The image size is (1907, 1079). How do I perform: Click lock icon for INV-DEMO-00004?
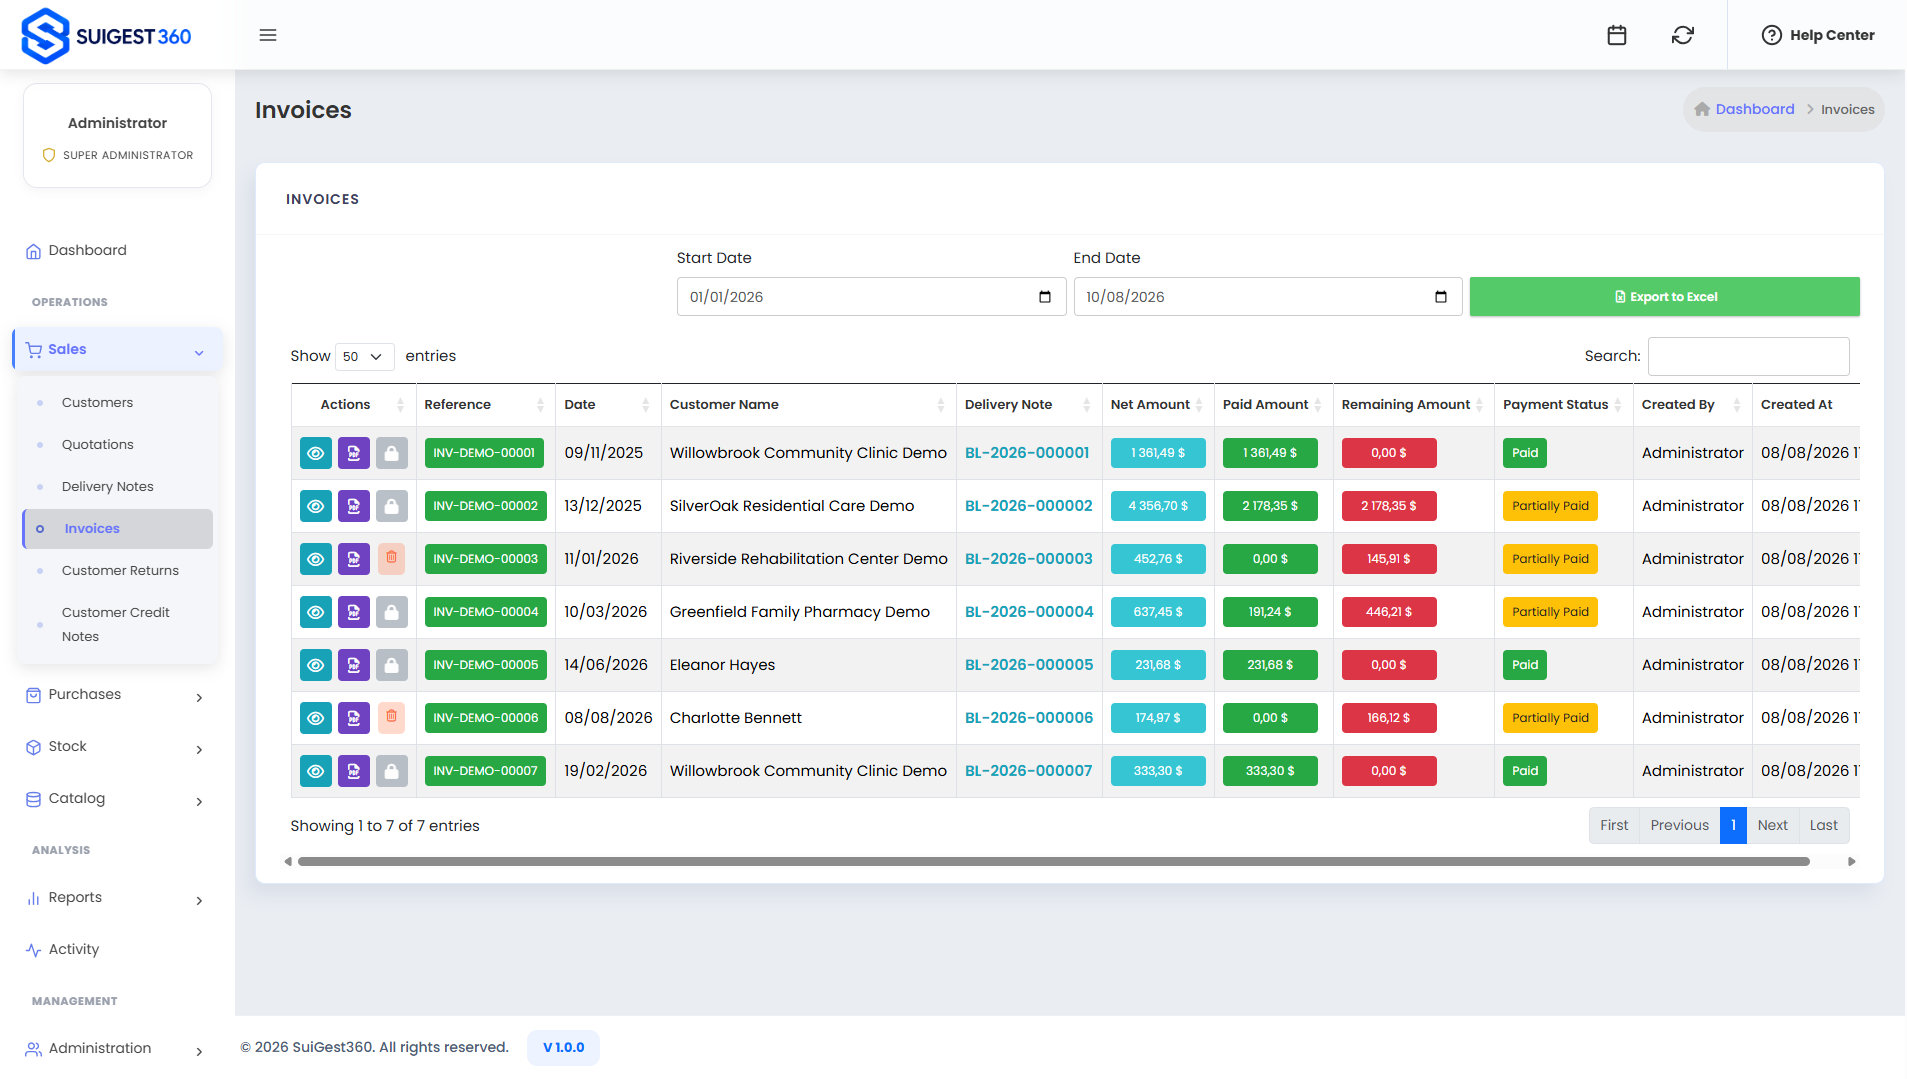point(392,612)
